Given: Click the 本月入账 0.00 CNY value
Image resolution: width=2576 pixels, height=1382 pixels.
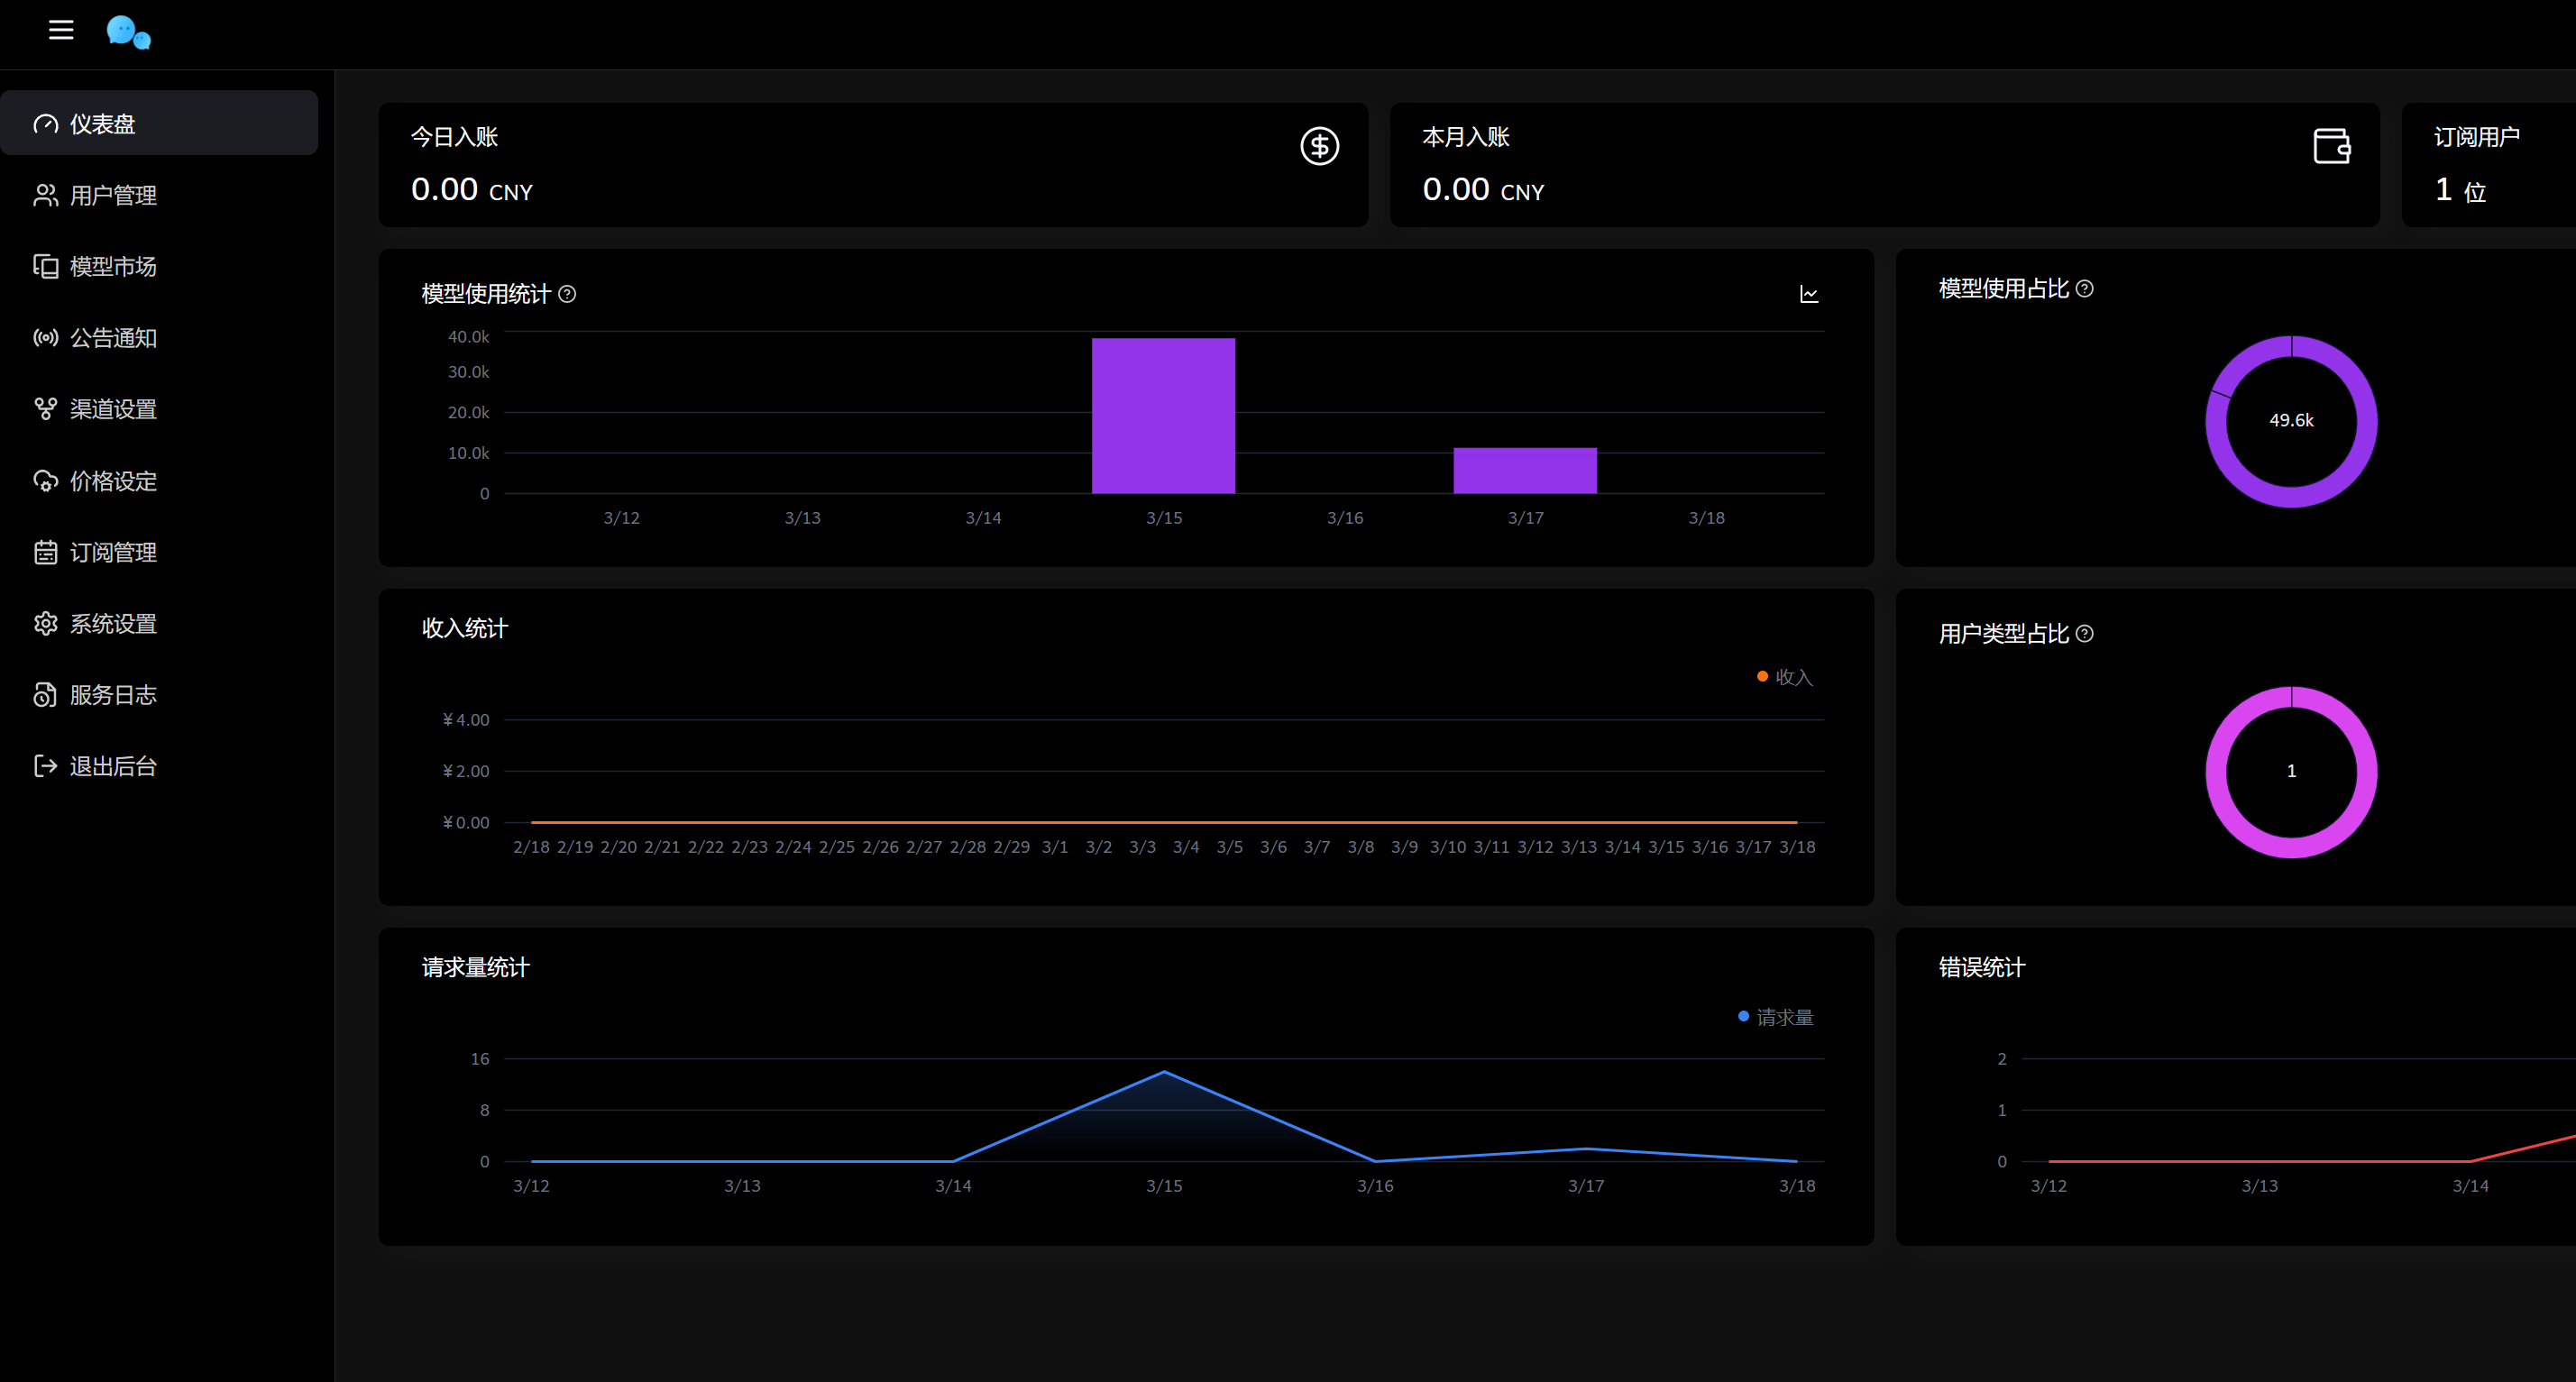Looking at the screenshot, I should point(1484,190).
